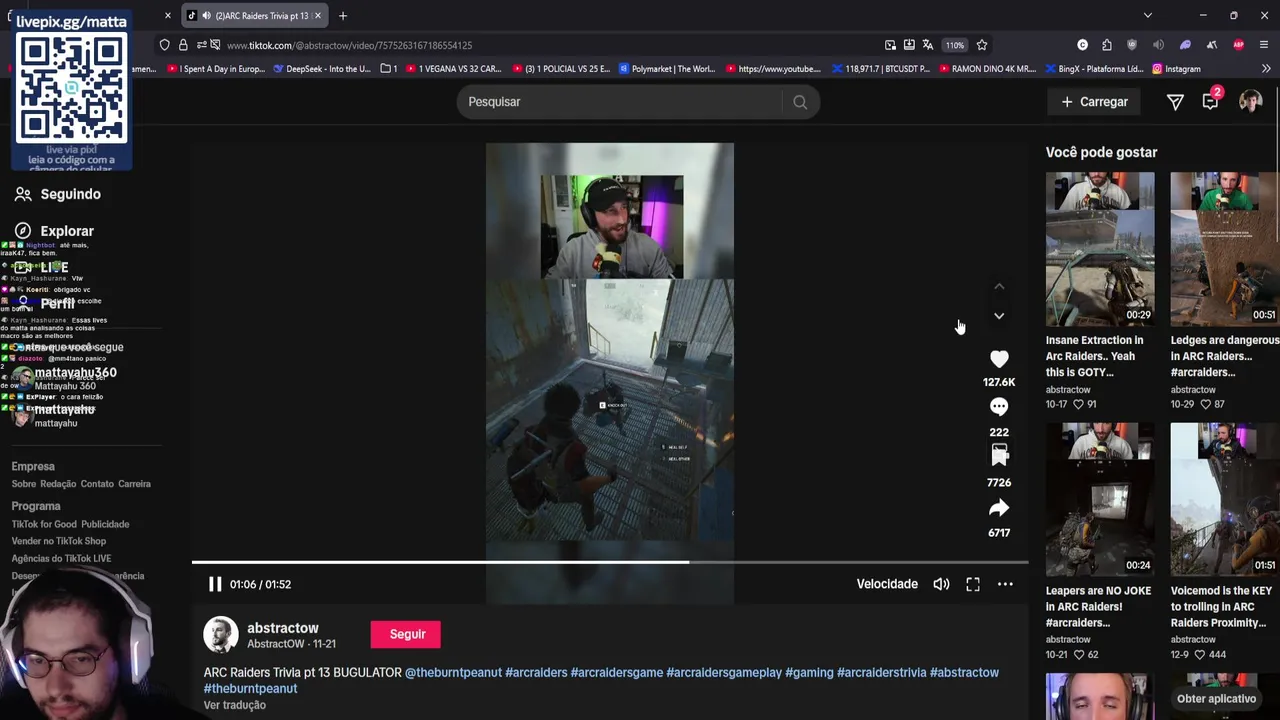Open a new browser tab with plus
The height and width of the screenshot is (720, 1280).
click(x=343, y=16)
